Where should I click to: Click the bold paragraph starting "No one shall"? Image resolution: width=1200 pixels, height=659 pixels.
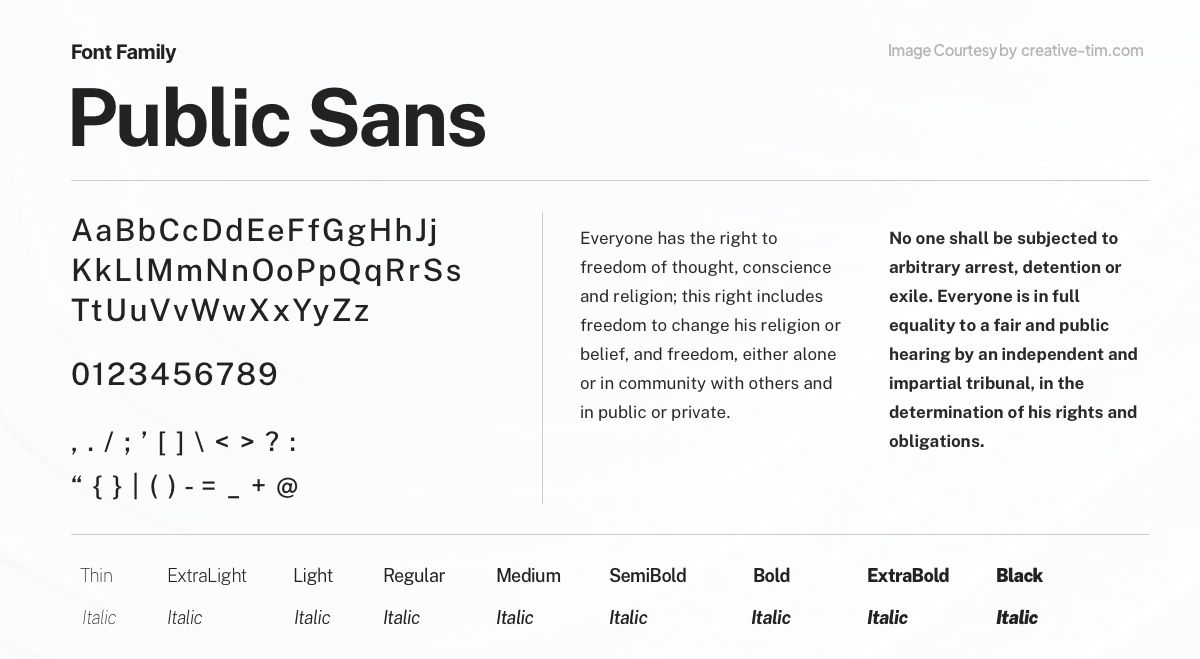1013,339
